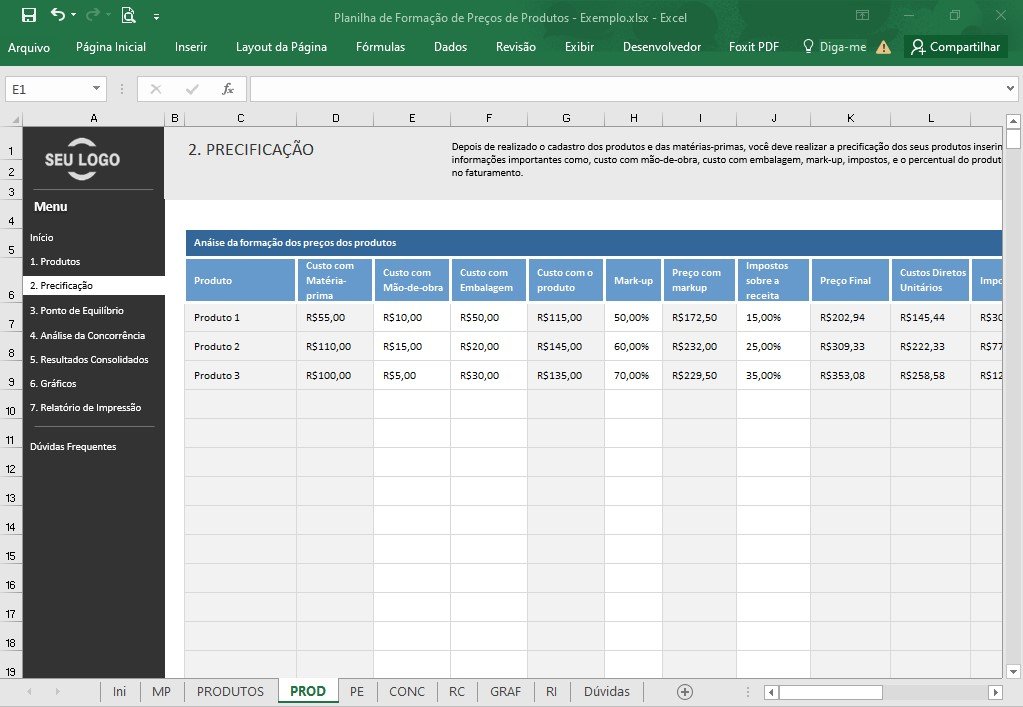This screenshot has height=707, width=1023.
Task: Click the vertical scrollbar down arrow
Action: click(1013, 671)
